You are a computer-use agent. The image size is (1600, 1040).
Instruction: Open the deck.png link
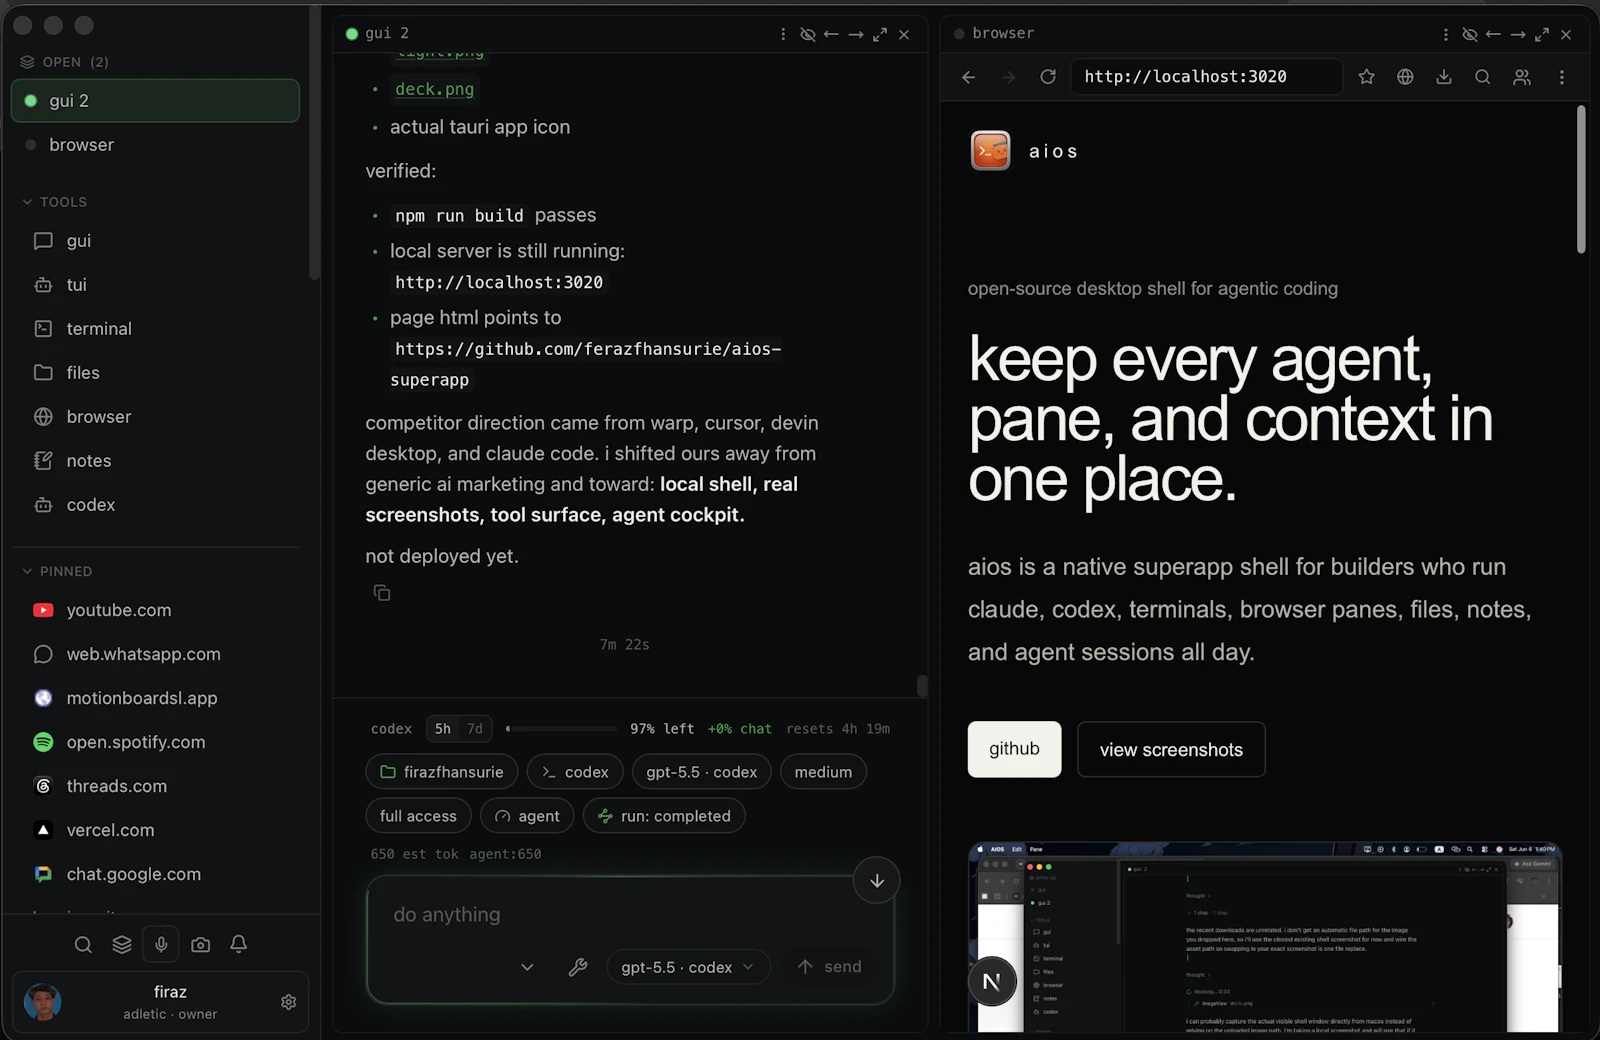click(434, 89)
